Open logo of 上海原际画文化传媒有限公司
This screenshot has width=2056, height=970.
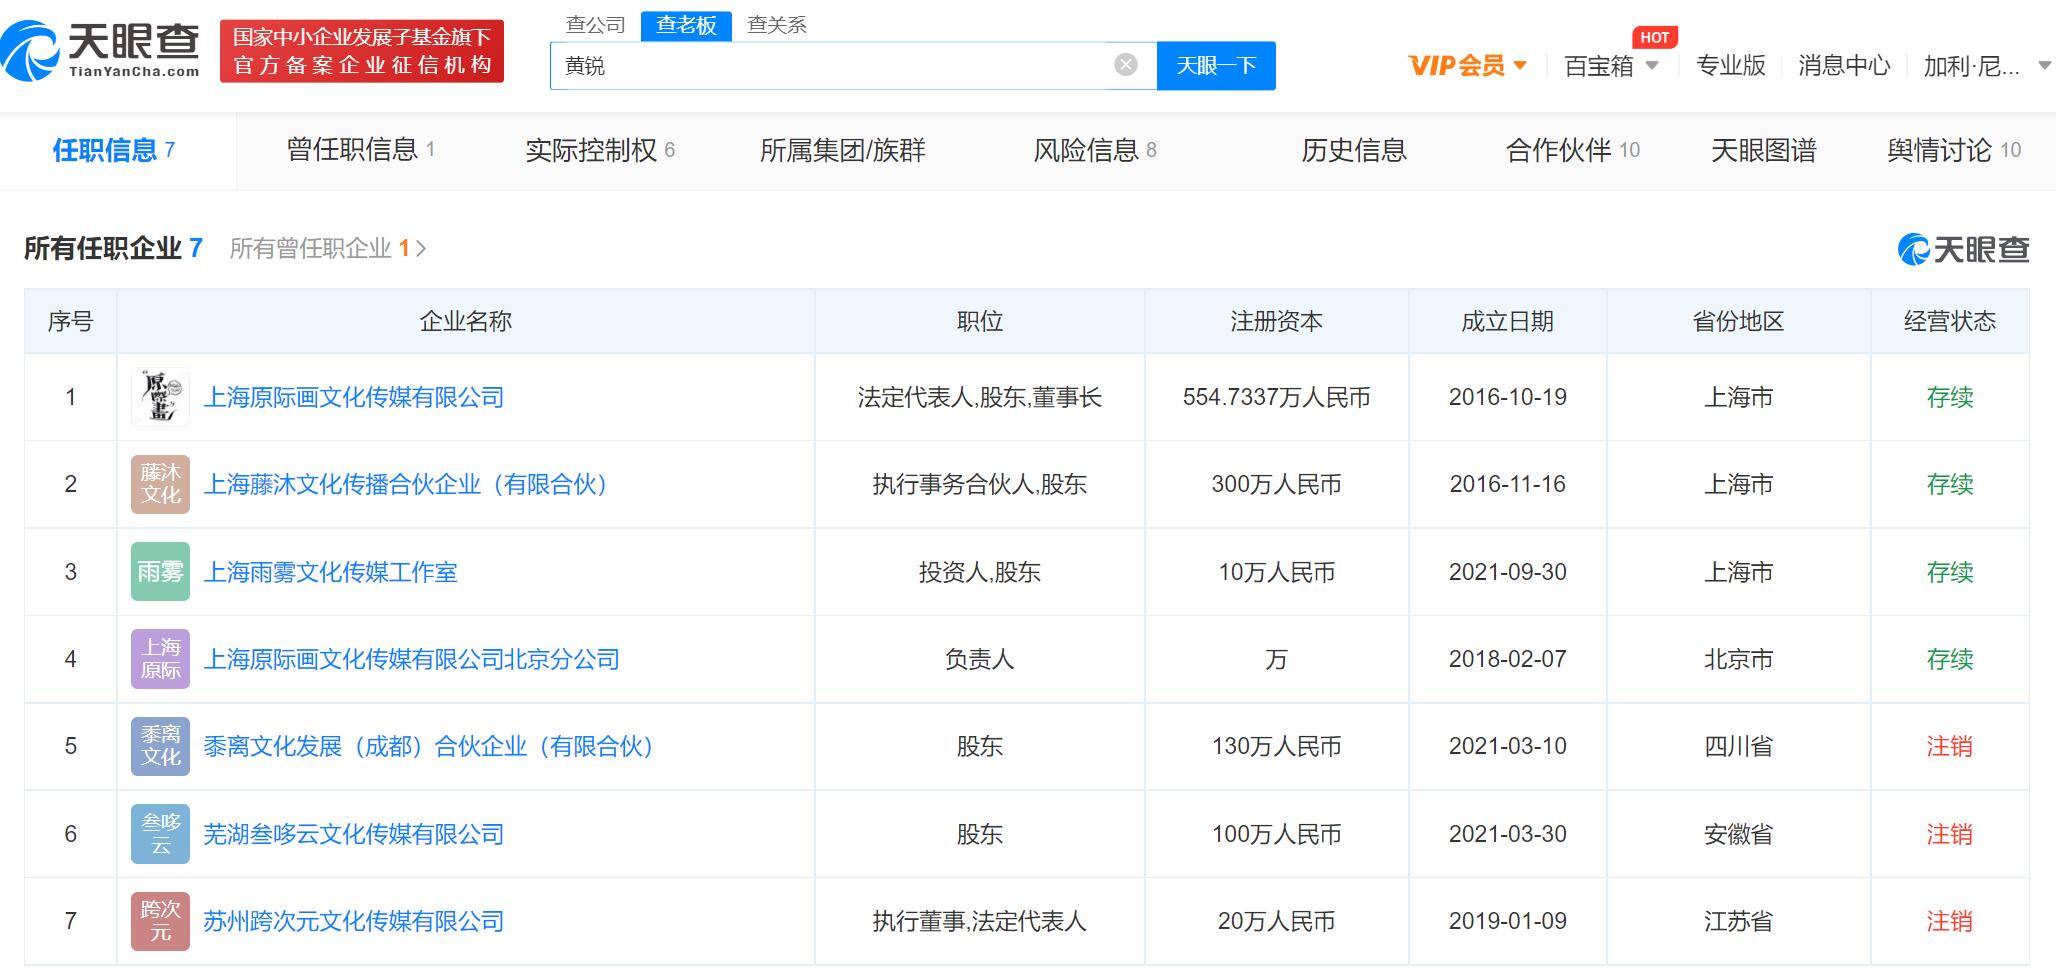[160, 397]
